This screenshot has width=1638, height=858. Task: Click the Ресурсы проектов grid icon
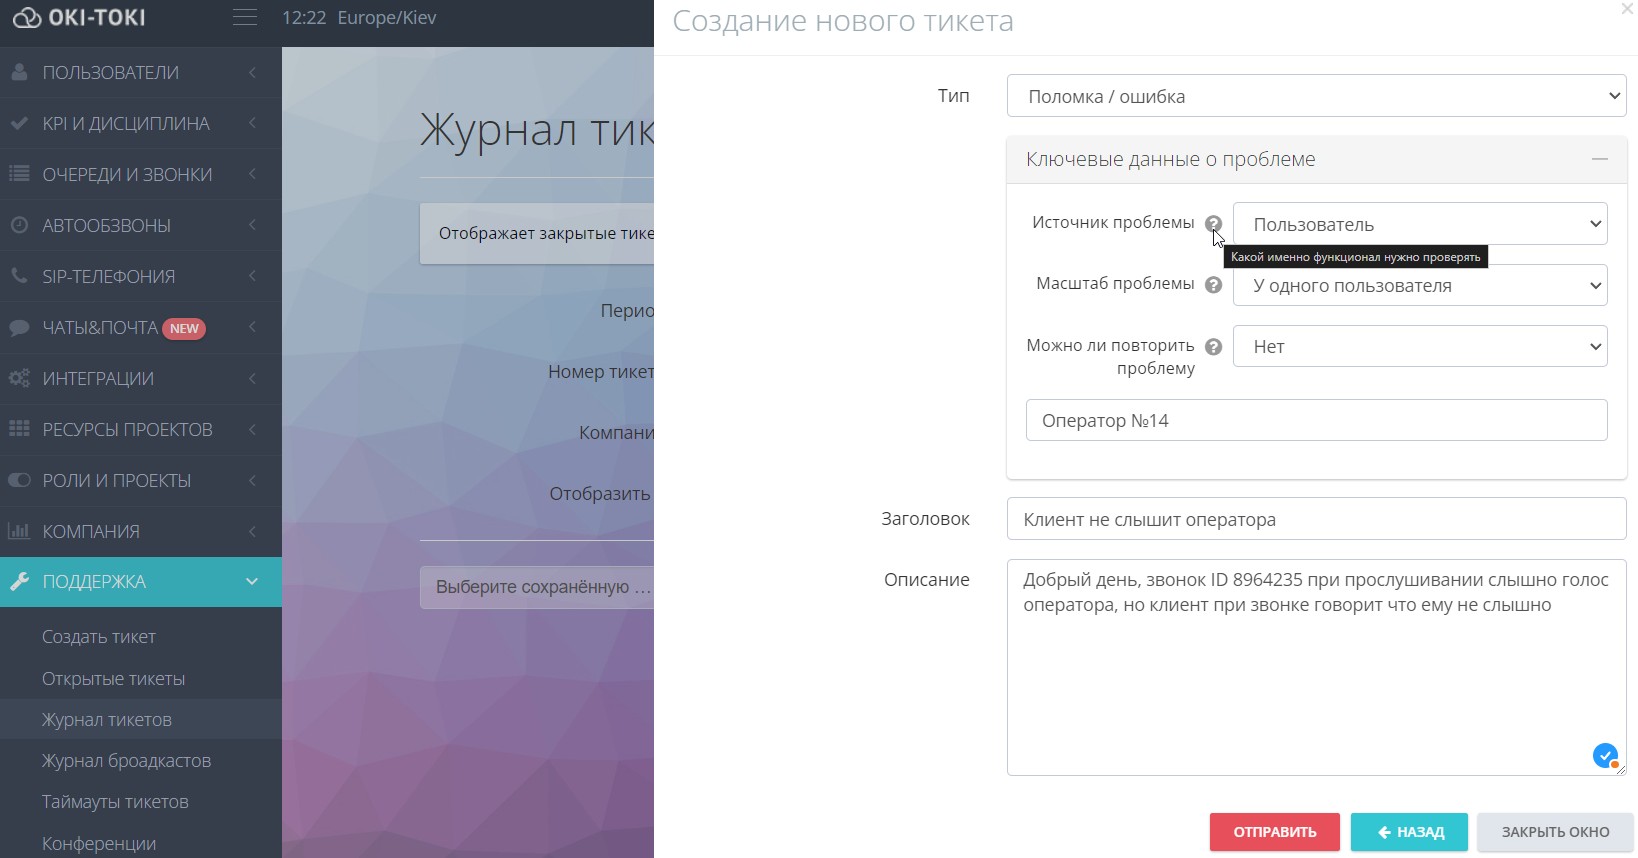pos(19,429)
